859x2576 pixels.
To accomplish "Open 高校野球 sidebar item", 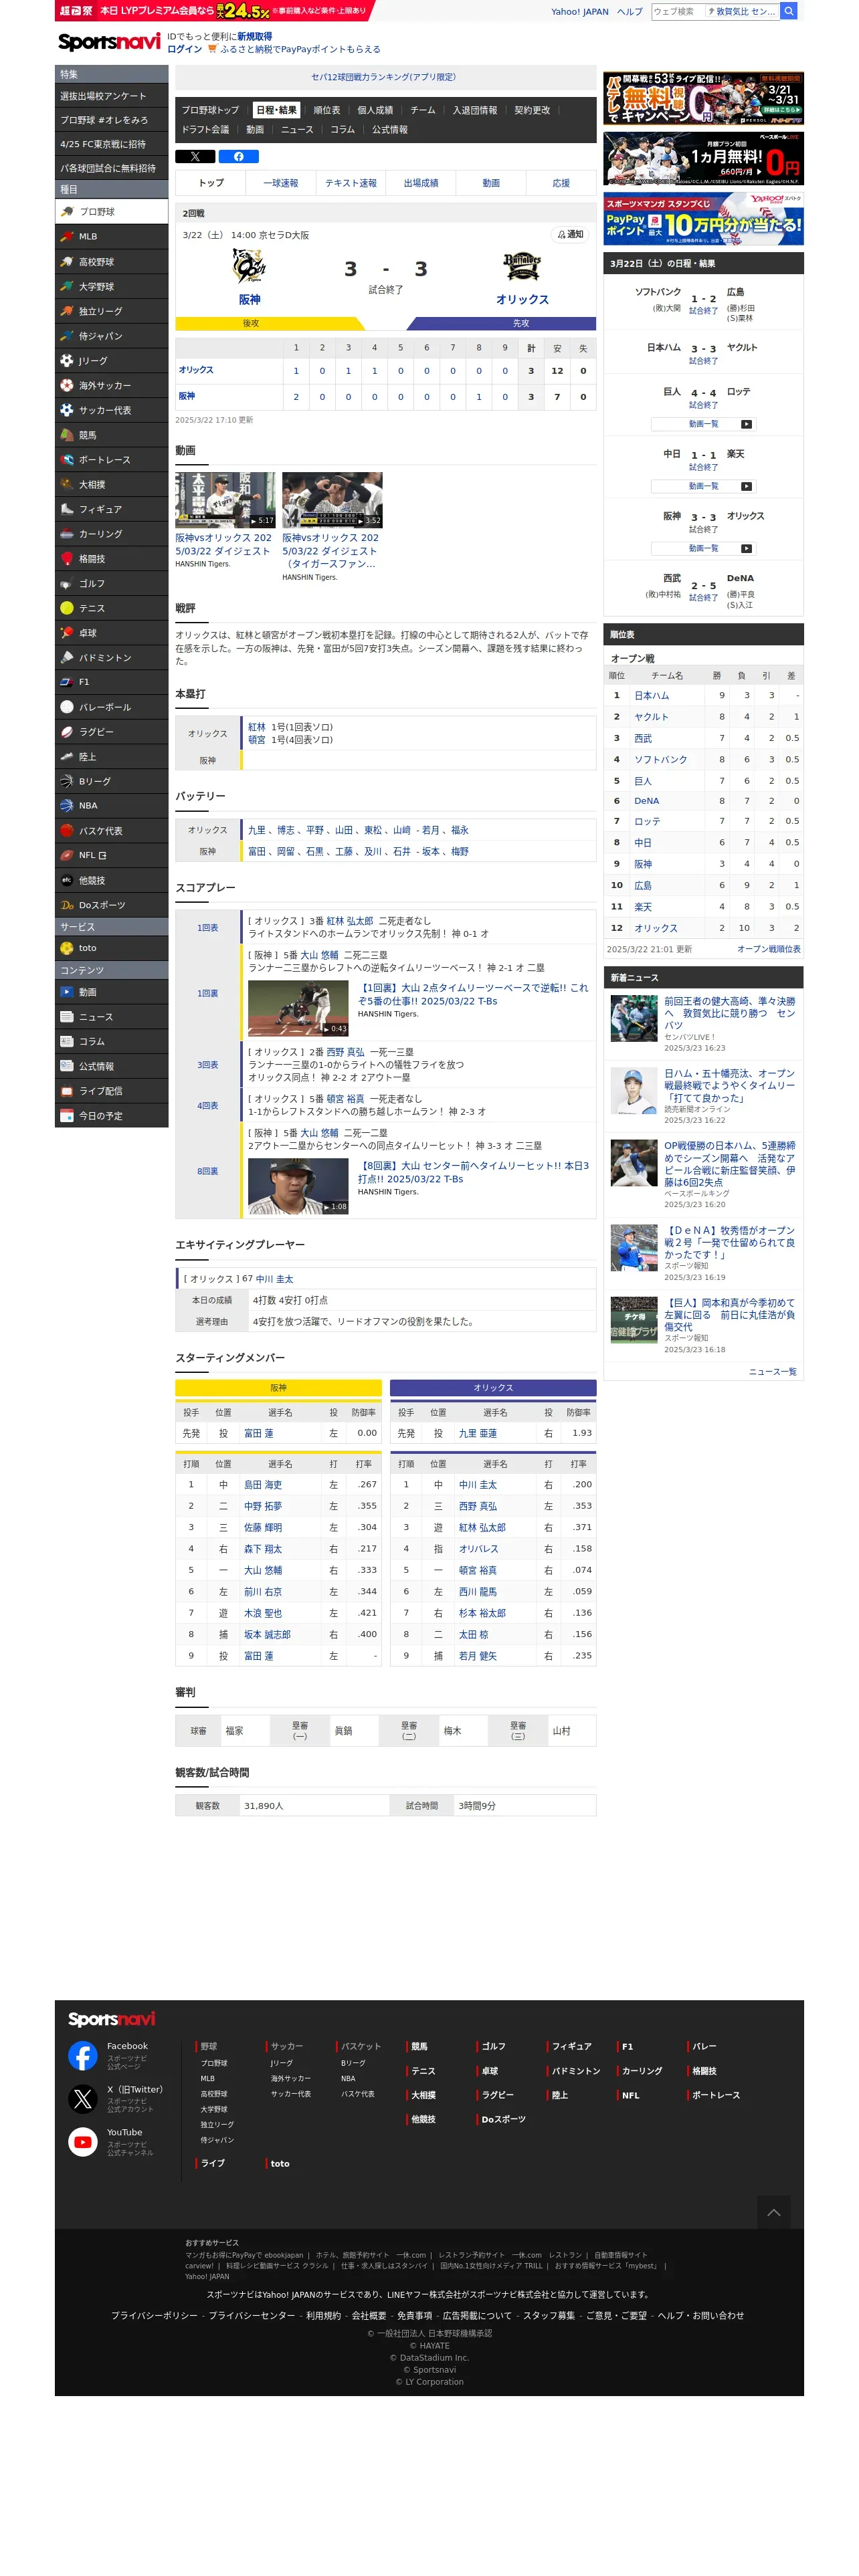I will click(x=111, y=262).
